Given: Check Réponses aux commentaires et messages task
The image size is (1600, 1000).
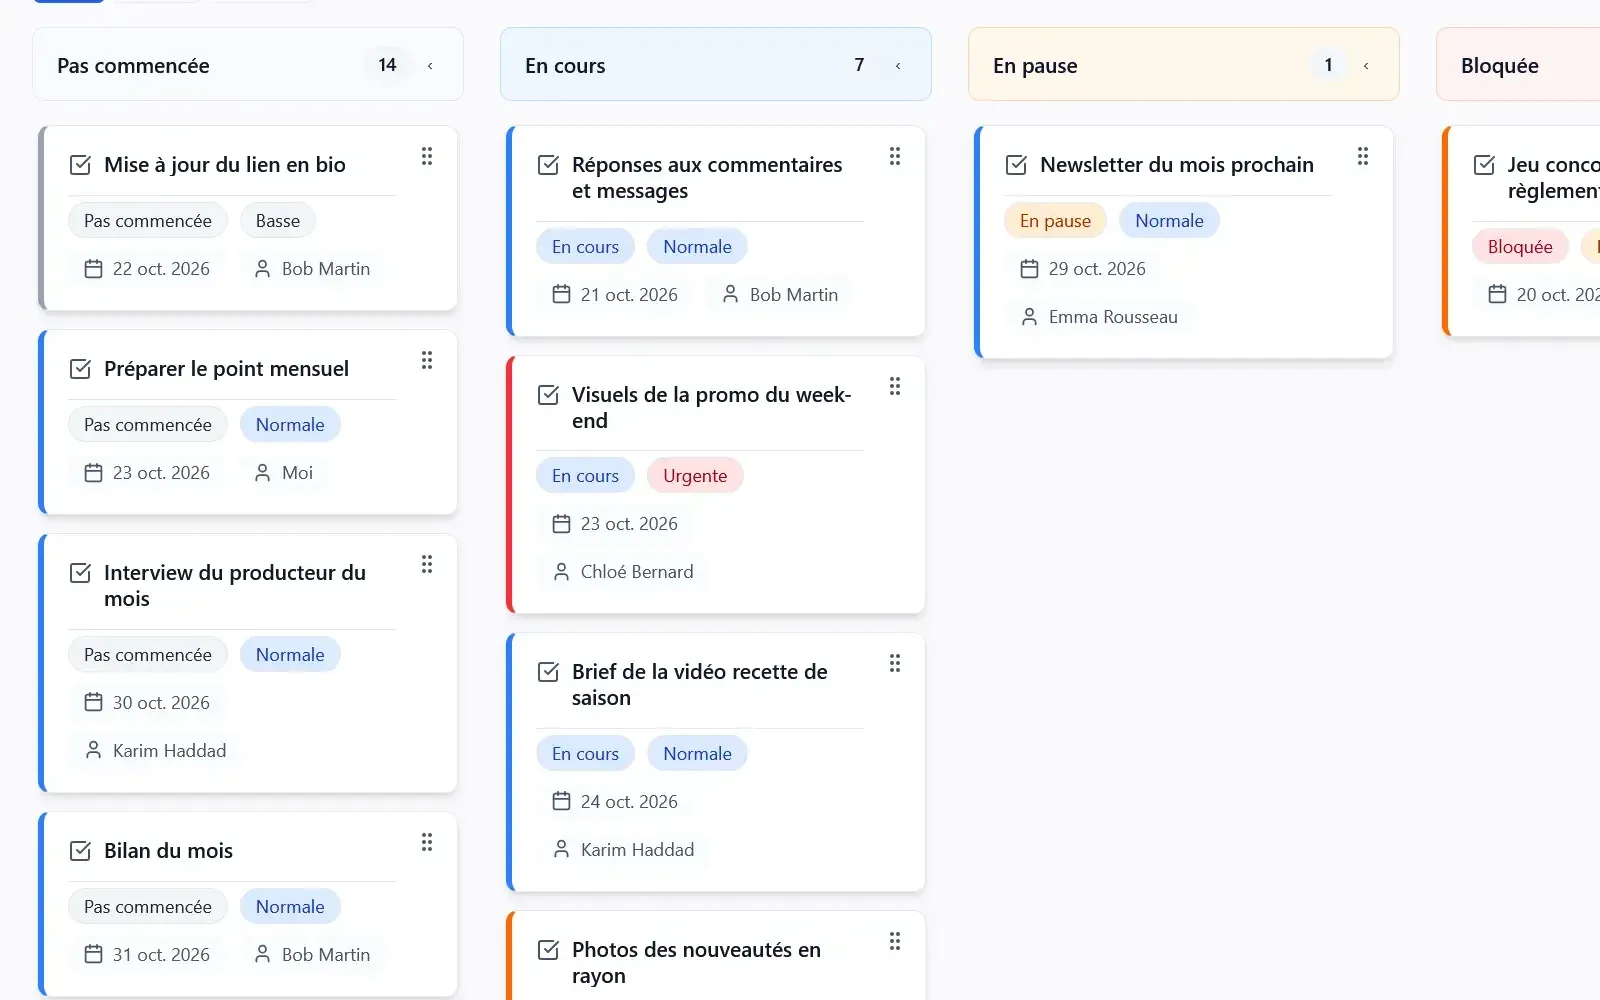Looking at the screenshot, I should pos(548,165).
